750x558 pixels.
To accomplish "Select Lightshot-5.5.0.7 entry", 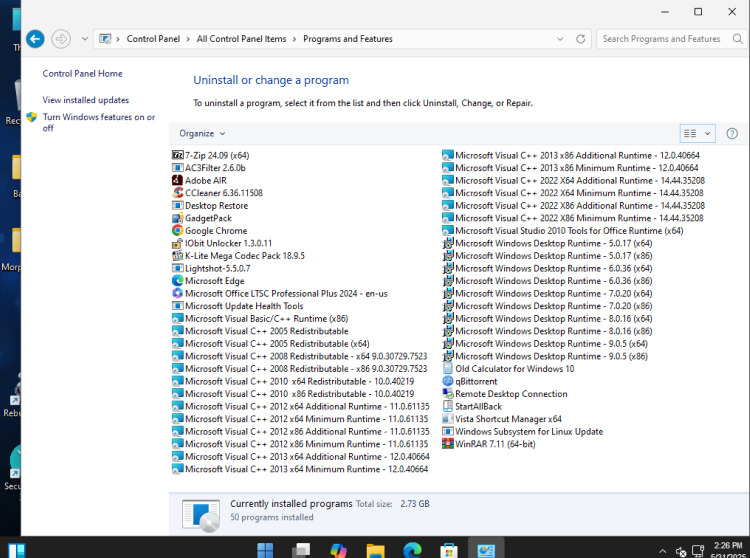I will [211, 268].
